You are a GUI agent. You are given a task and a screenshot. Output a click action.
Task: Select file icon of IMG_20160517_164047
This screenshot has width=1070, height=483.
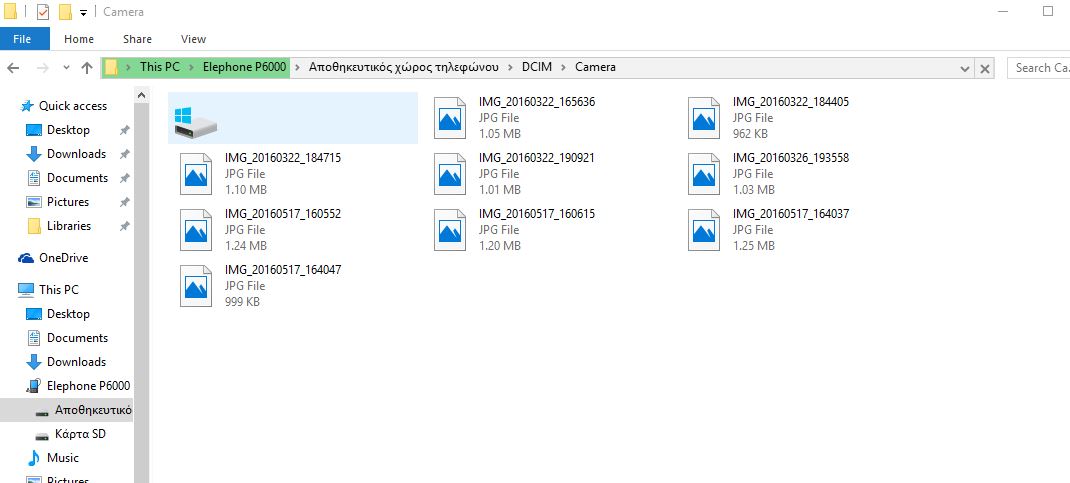tap(196, 286)
